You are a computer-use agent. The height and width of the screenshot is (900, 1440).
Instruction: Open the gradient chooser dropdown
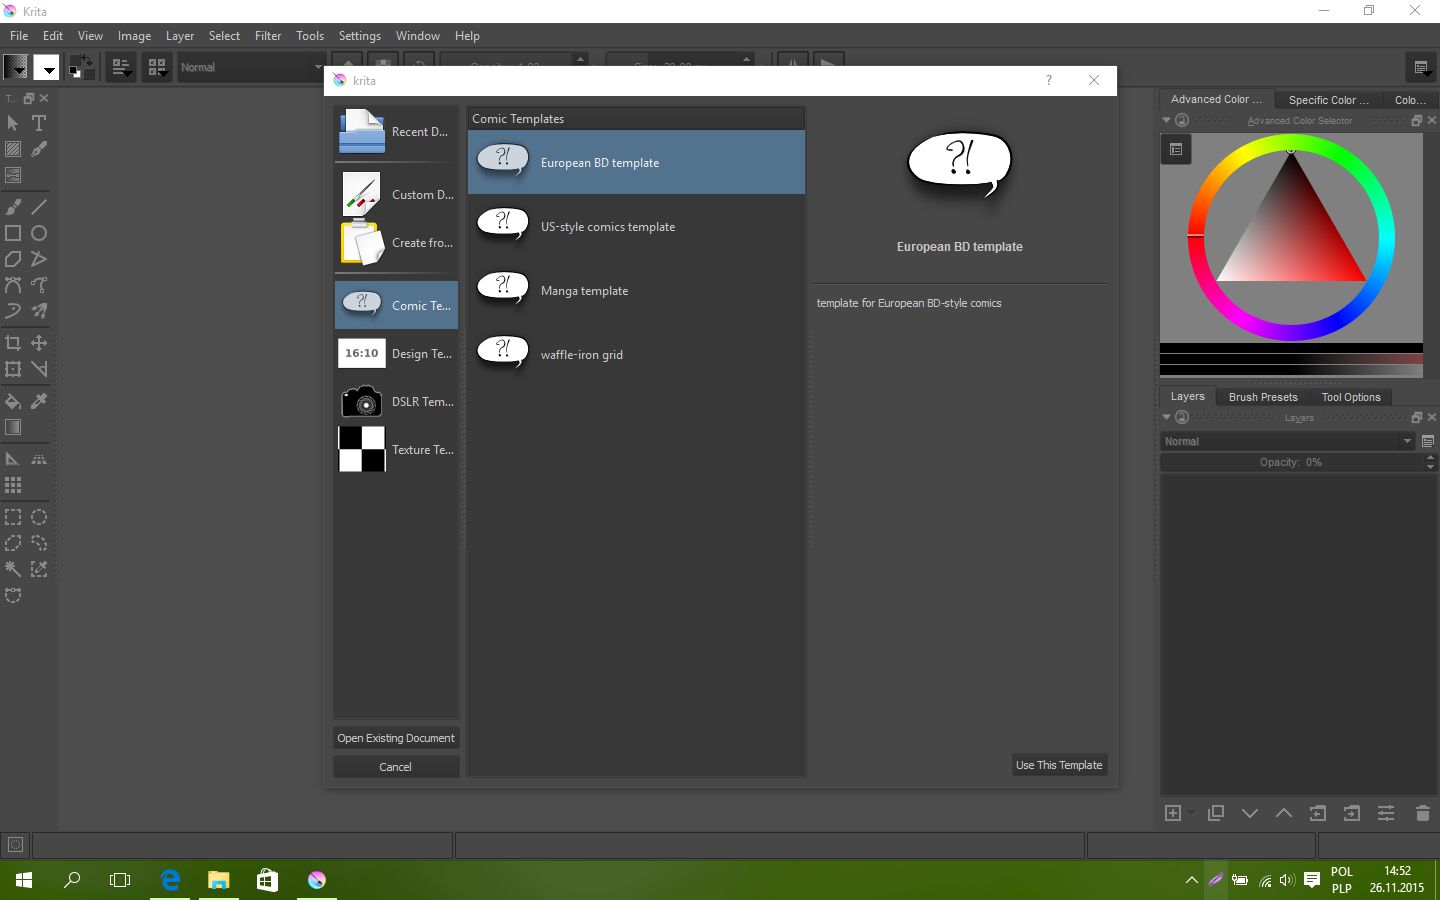coord(16,67)
